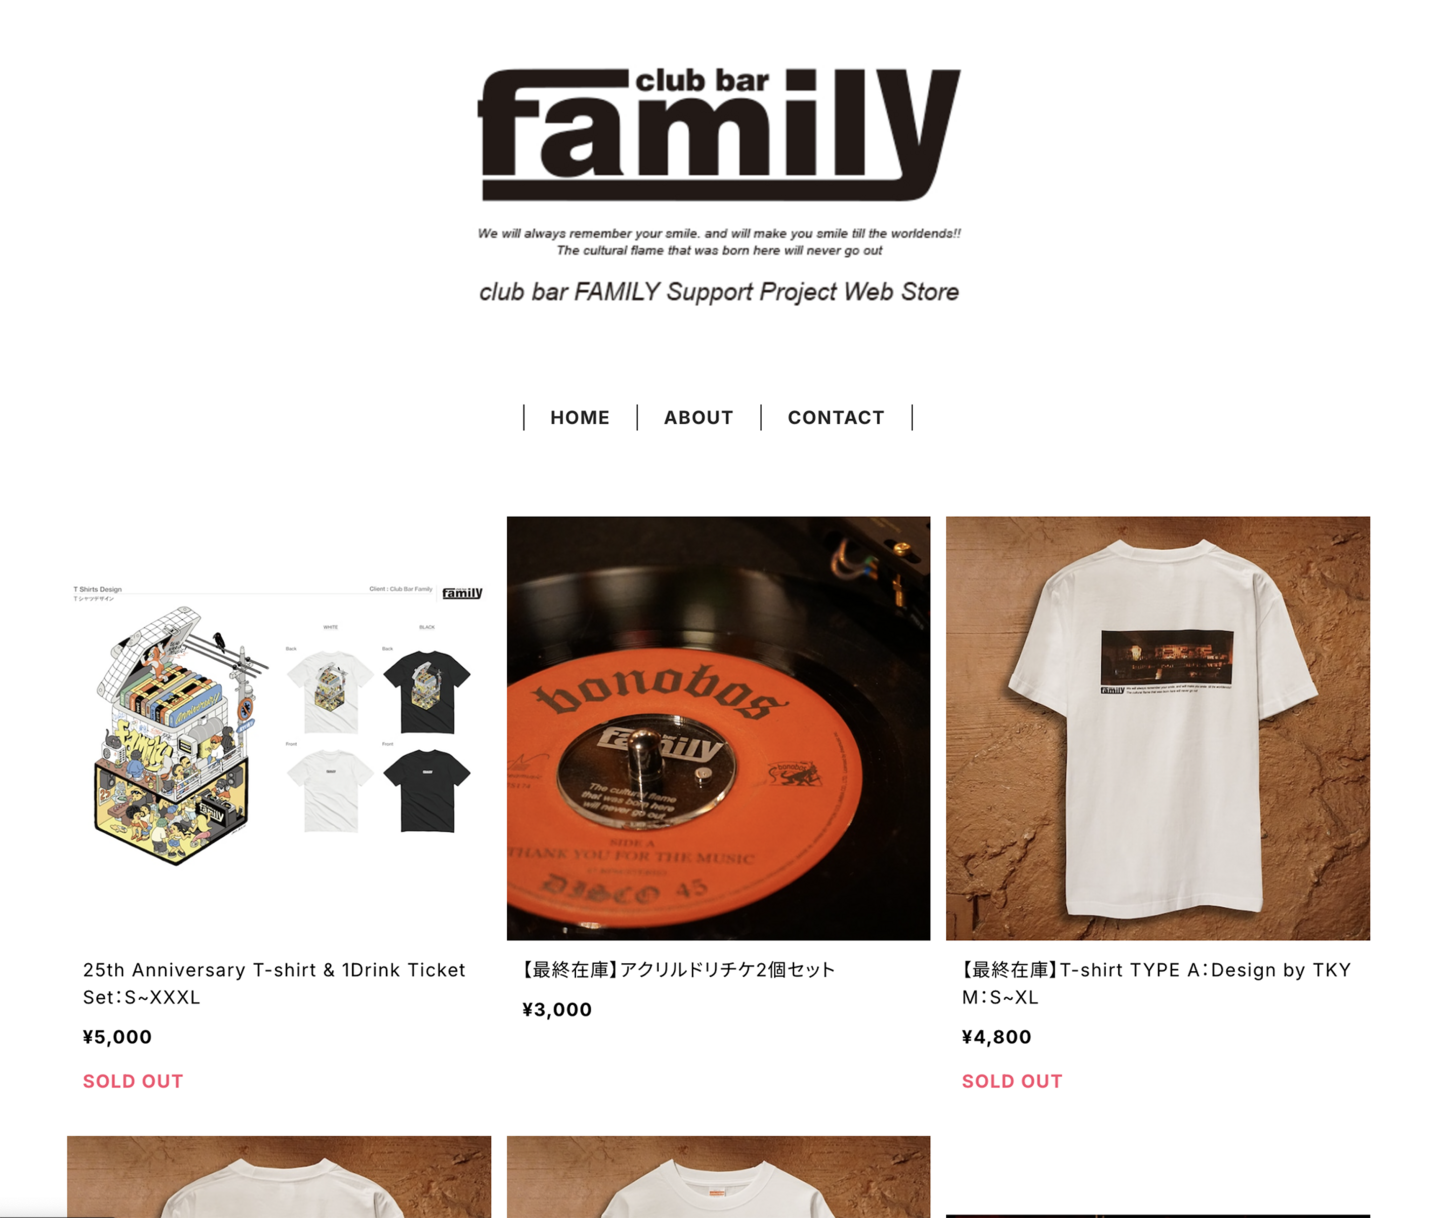Viewport: 1440px width, 1218px height.
Task: Open the HOME menu item
Action: (x=580, y=418)
